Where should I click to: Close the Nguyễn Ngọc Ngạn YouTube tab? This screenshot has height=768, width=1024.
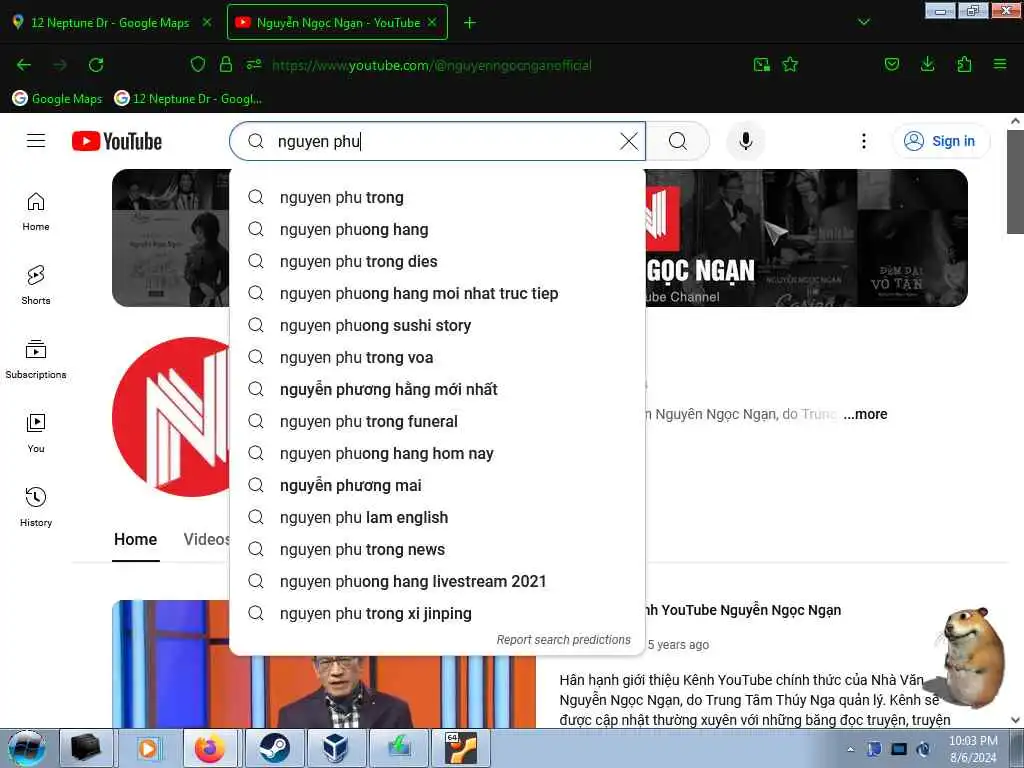pos(432,22)
